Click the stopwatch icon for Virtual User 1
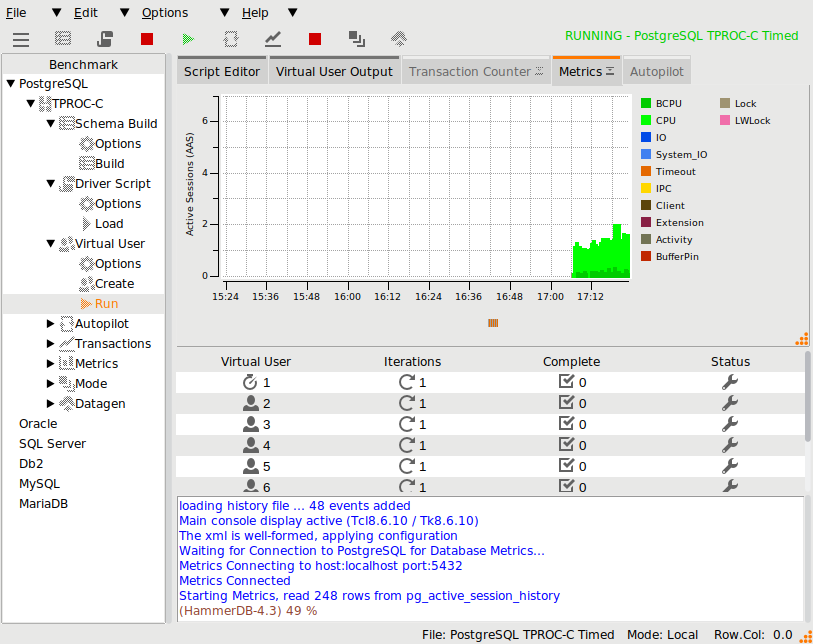 click(250, 382)
